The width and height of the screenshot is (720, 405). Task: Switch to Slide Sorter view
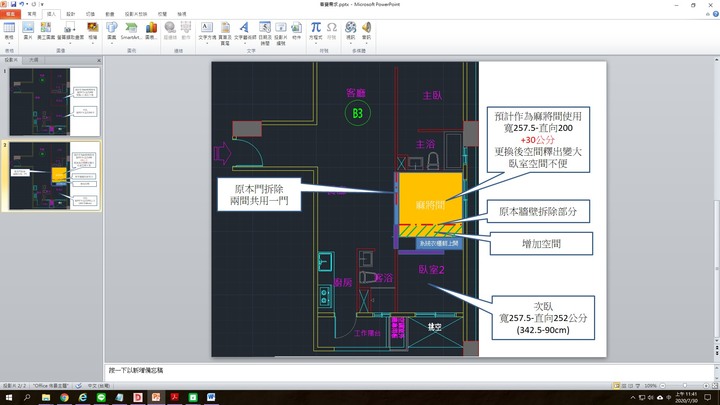pyautogui.click(x=624, y=386)
